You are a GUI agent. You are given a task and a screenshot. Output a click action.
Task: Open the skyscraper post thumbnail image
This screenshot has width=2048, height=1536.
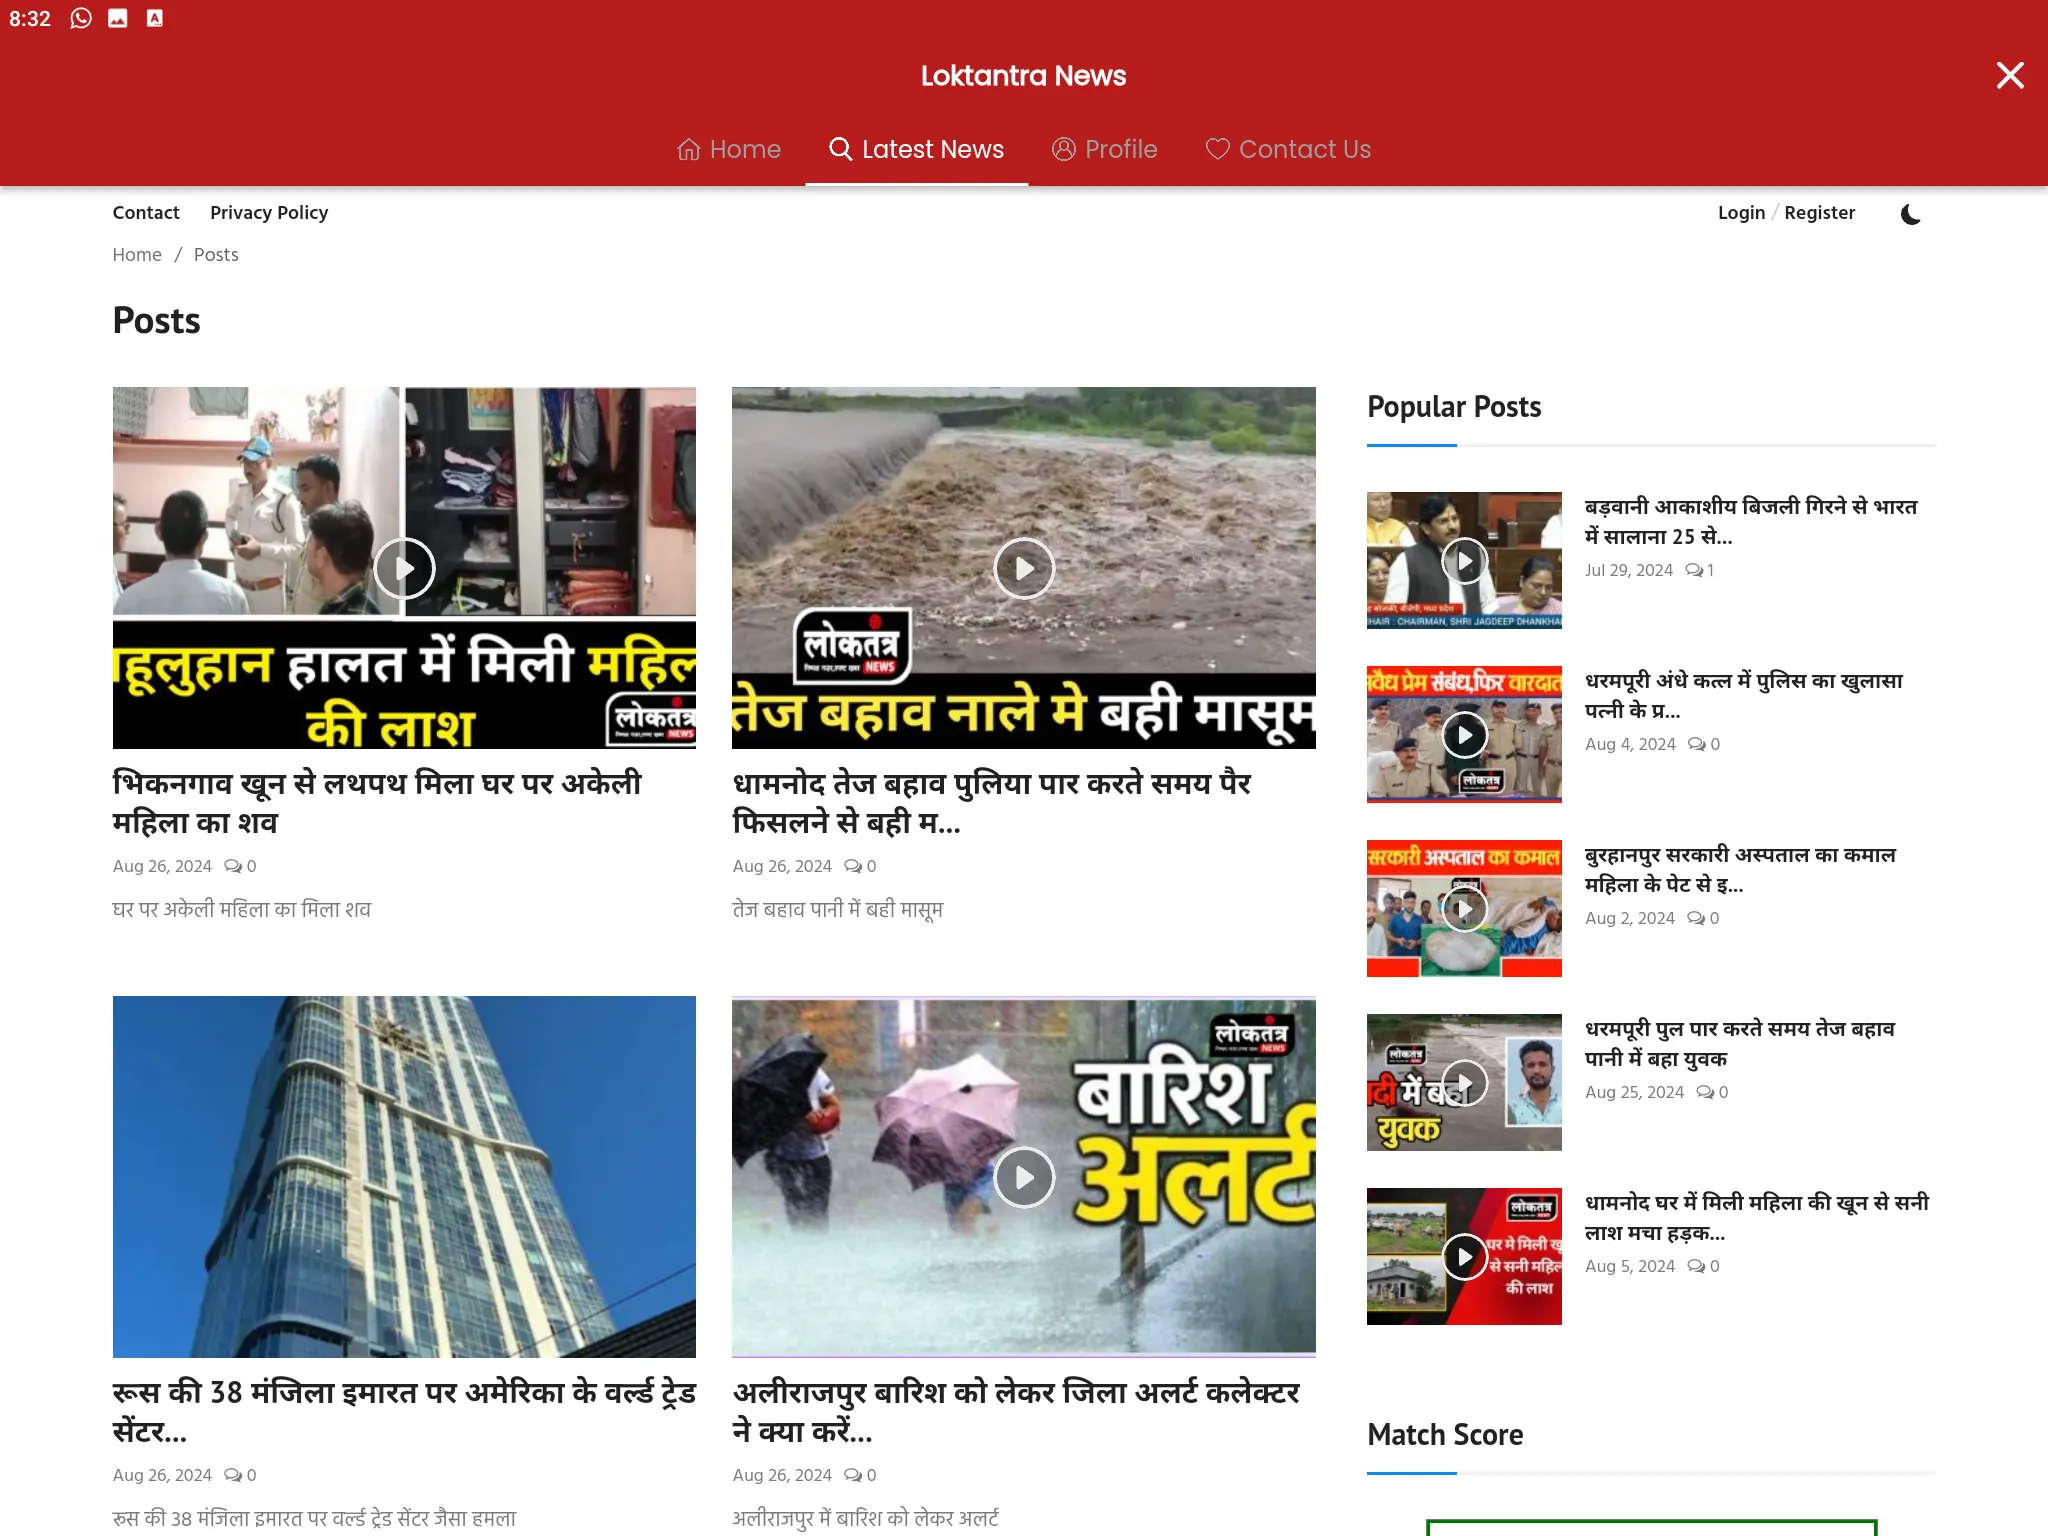tap(404, 1177)
